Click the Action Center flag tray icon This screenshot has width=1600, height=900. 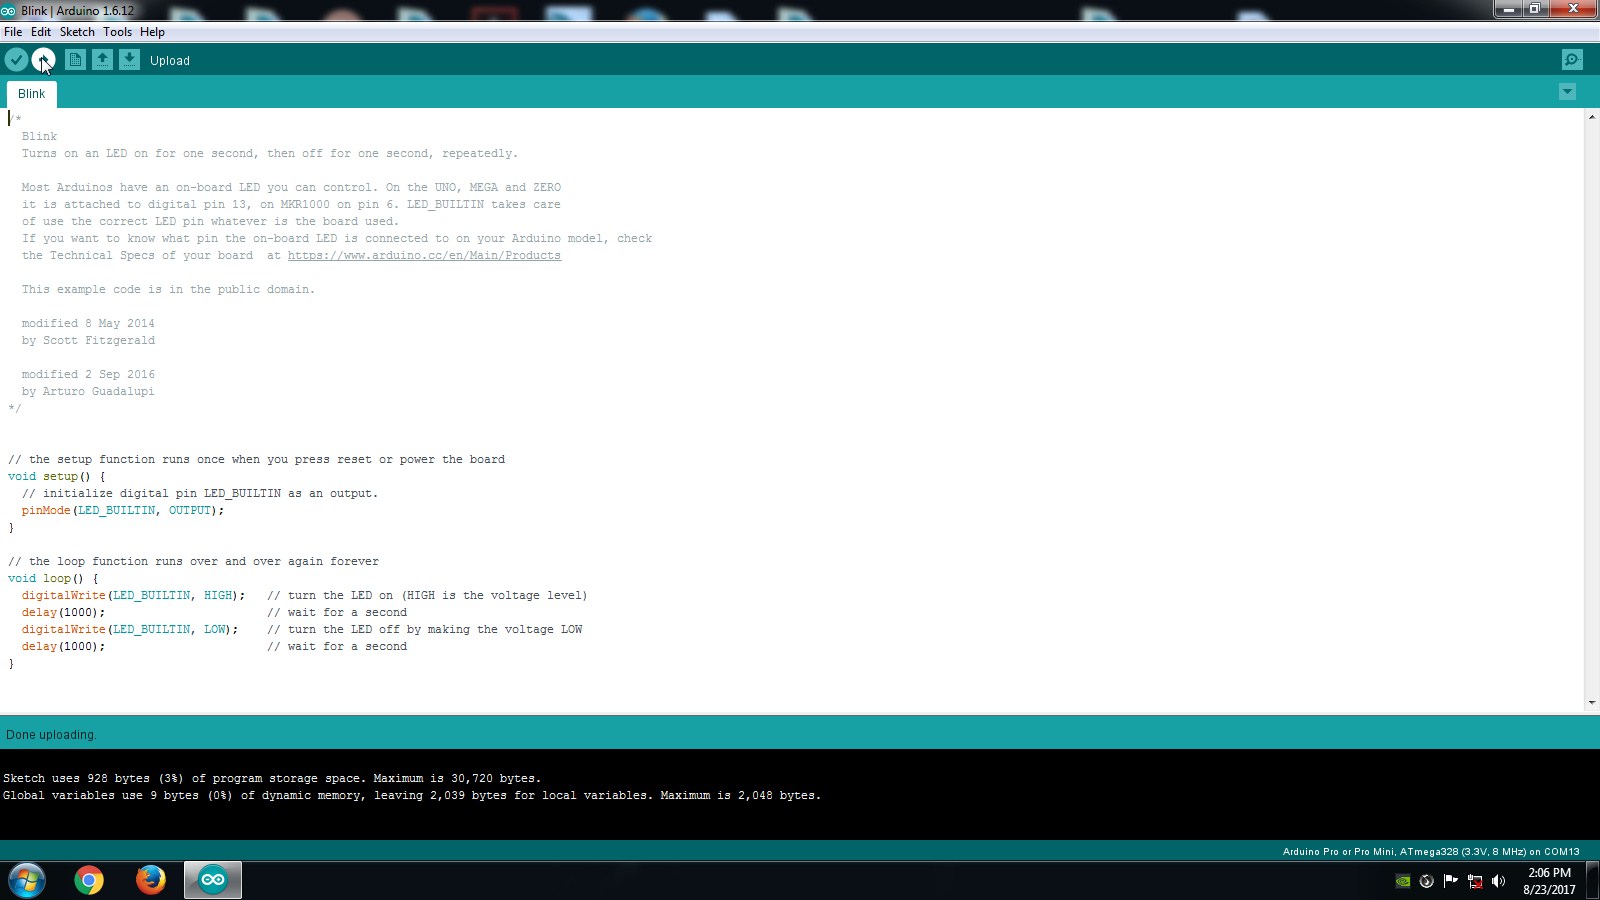pyautogui.click(x=1451, y=881)
